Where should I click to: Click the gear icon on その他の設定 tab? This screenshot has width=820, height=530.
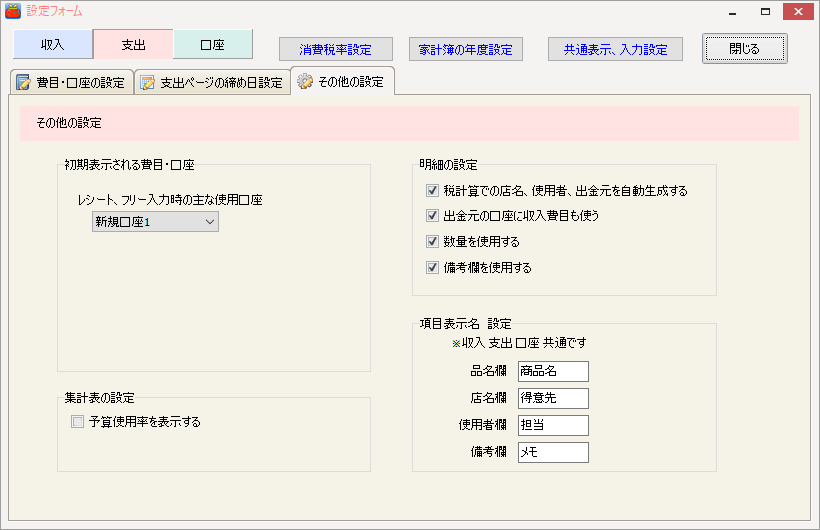[x=305, y=81]
